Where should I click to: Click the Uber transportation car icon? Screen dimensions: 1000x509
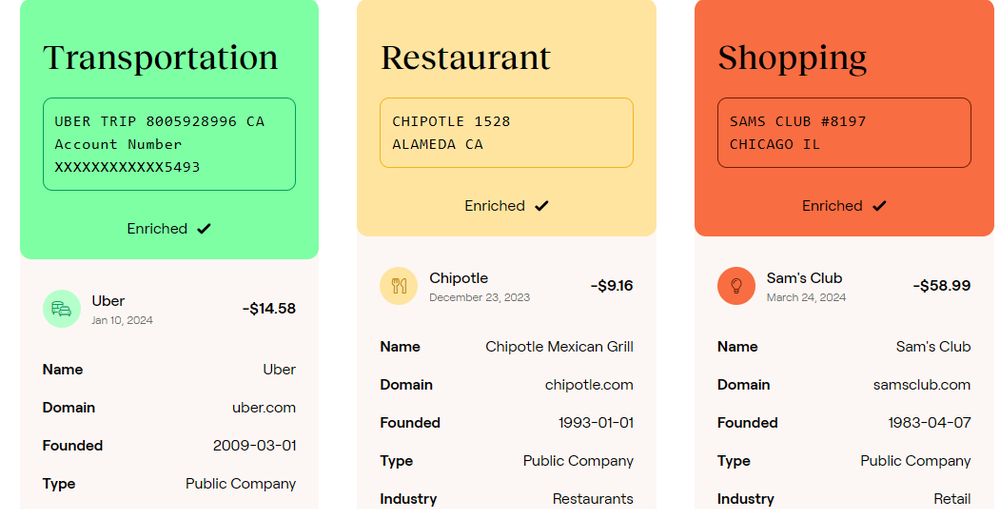click(62, 309)
